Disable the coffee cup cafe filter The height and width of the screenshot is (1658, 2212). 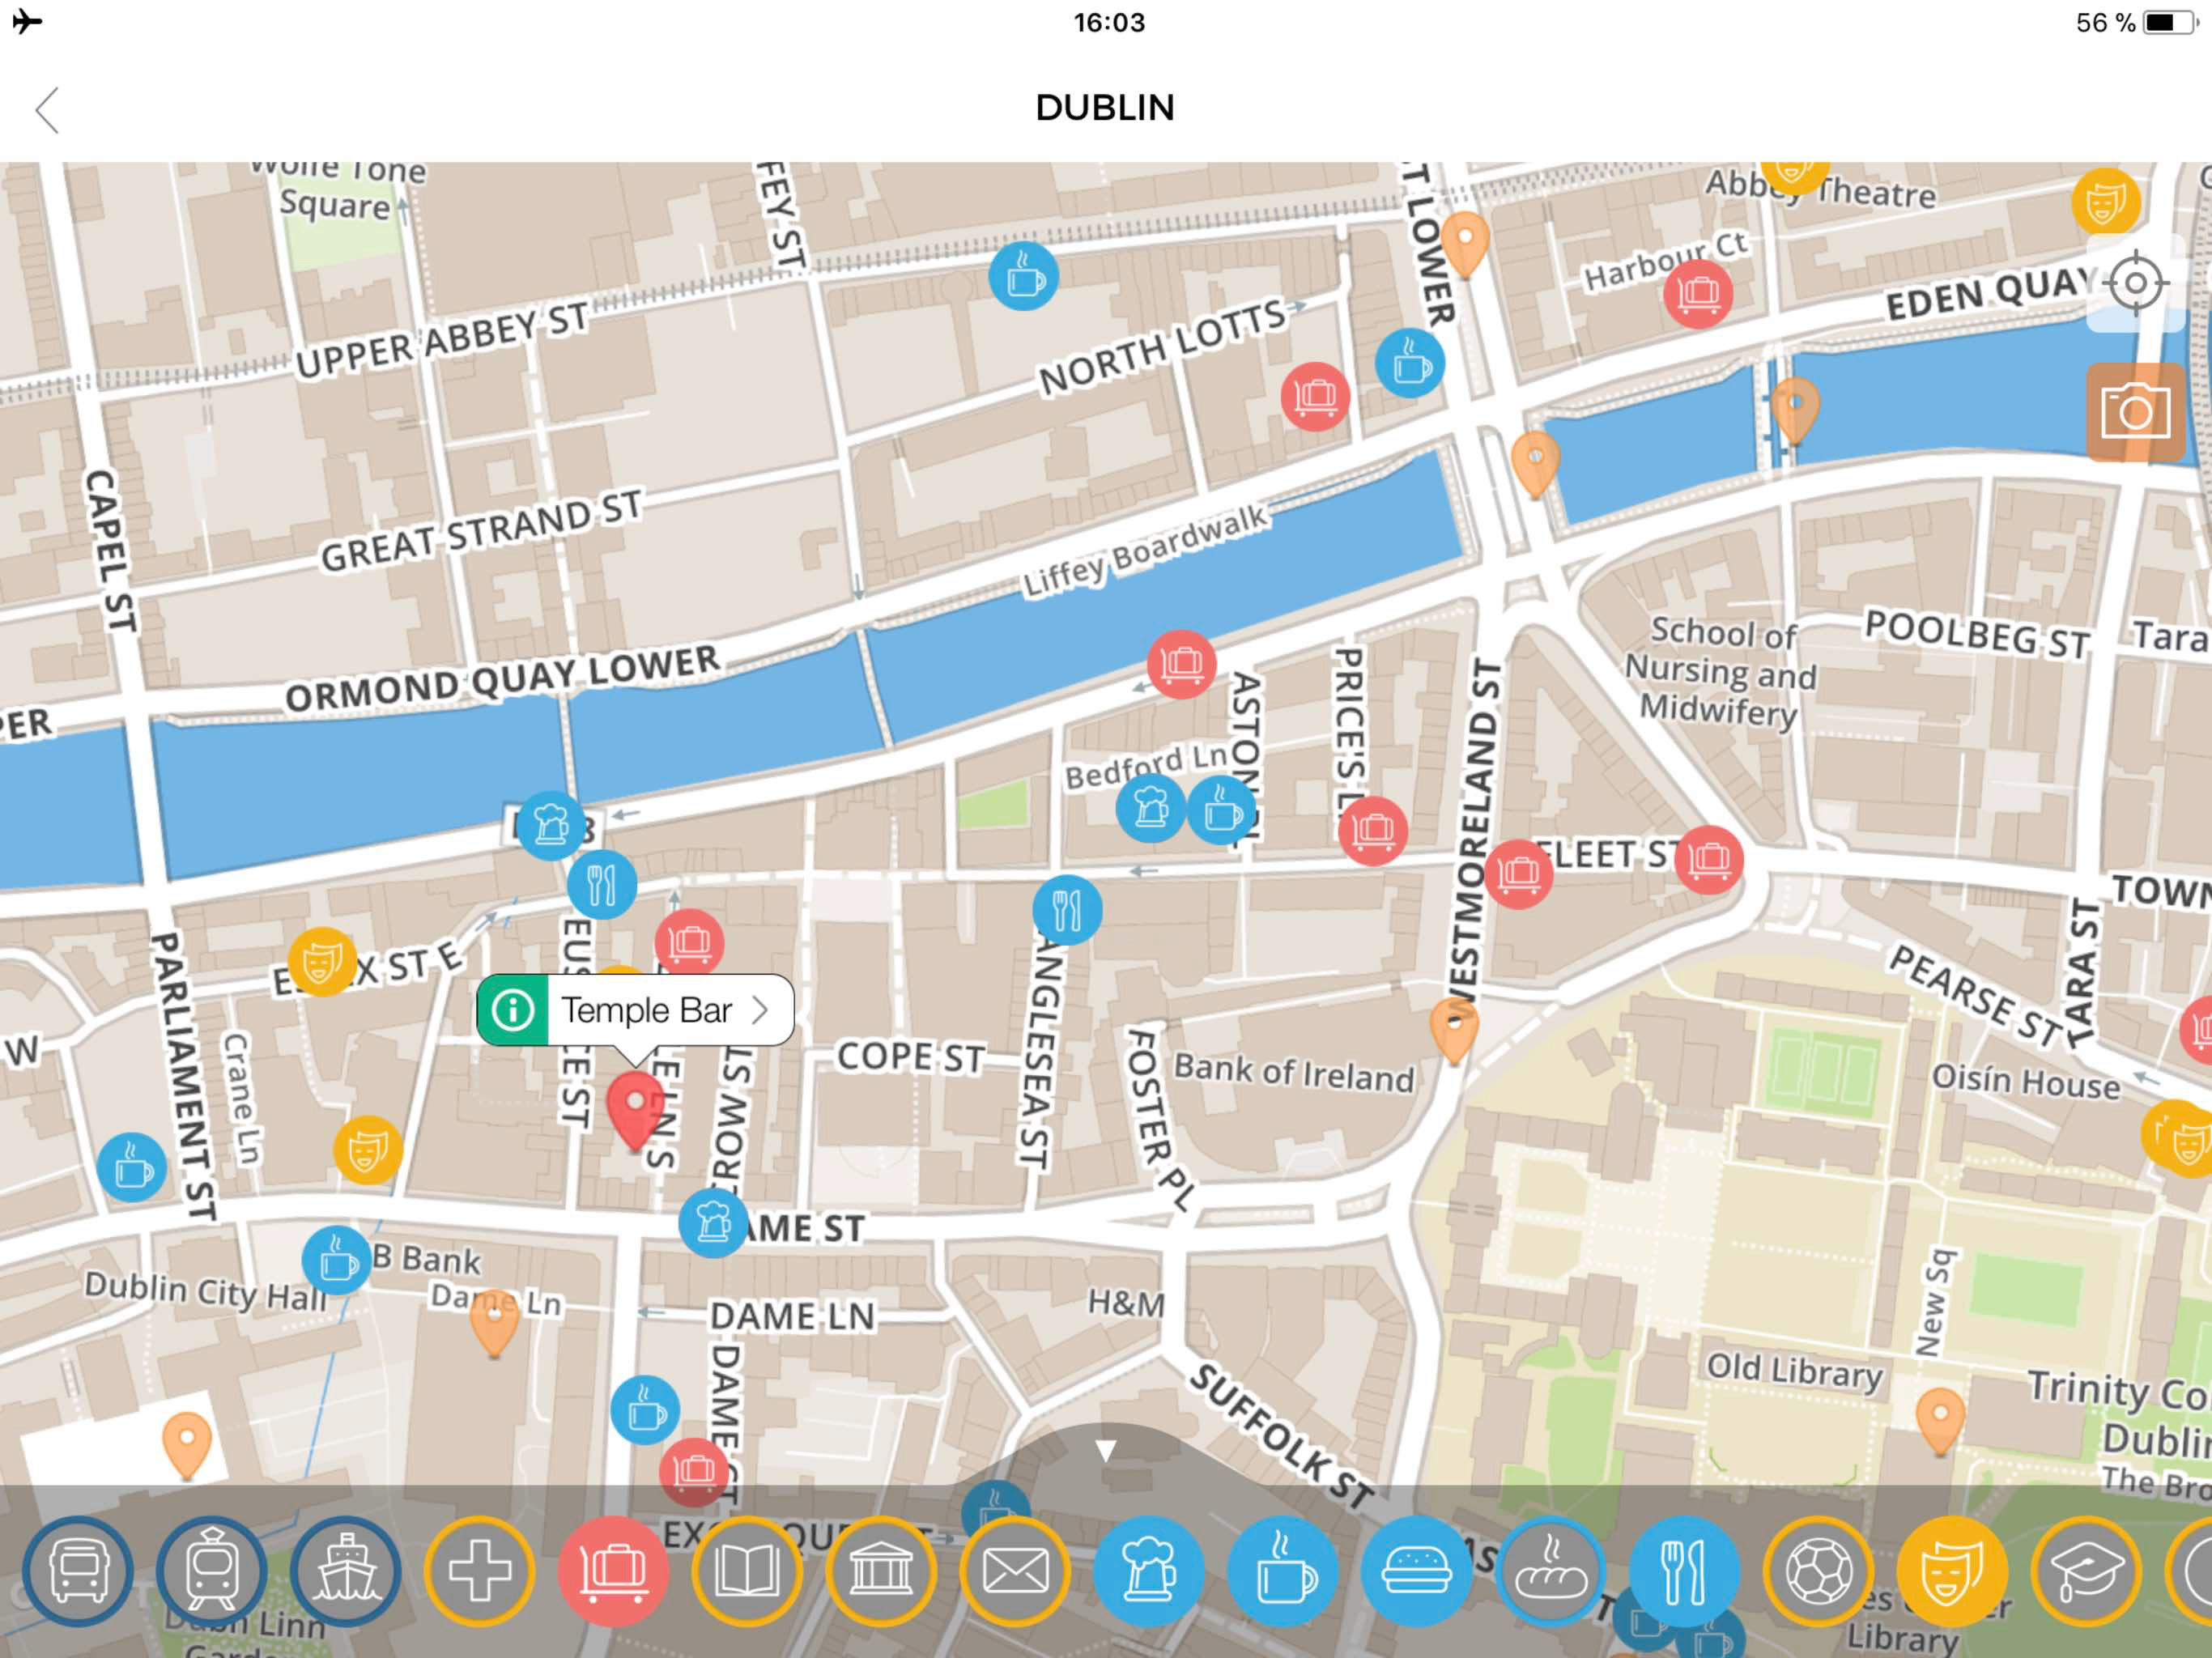(1283, 1571)
